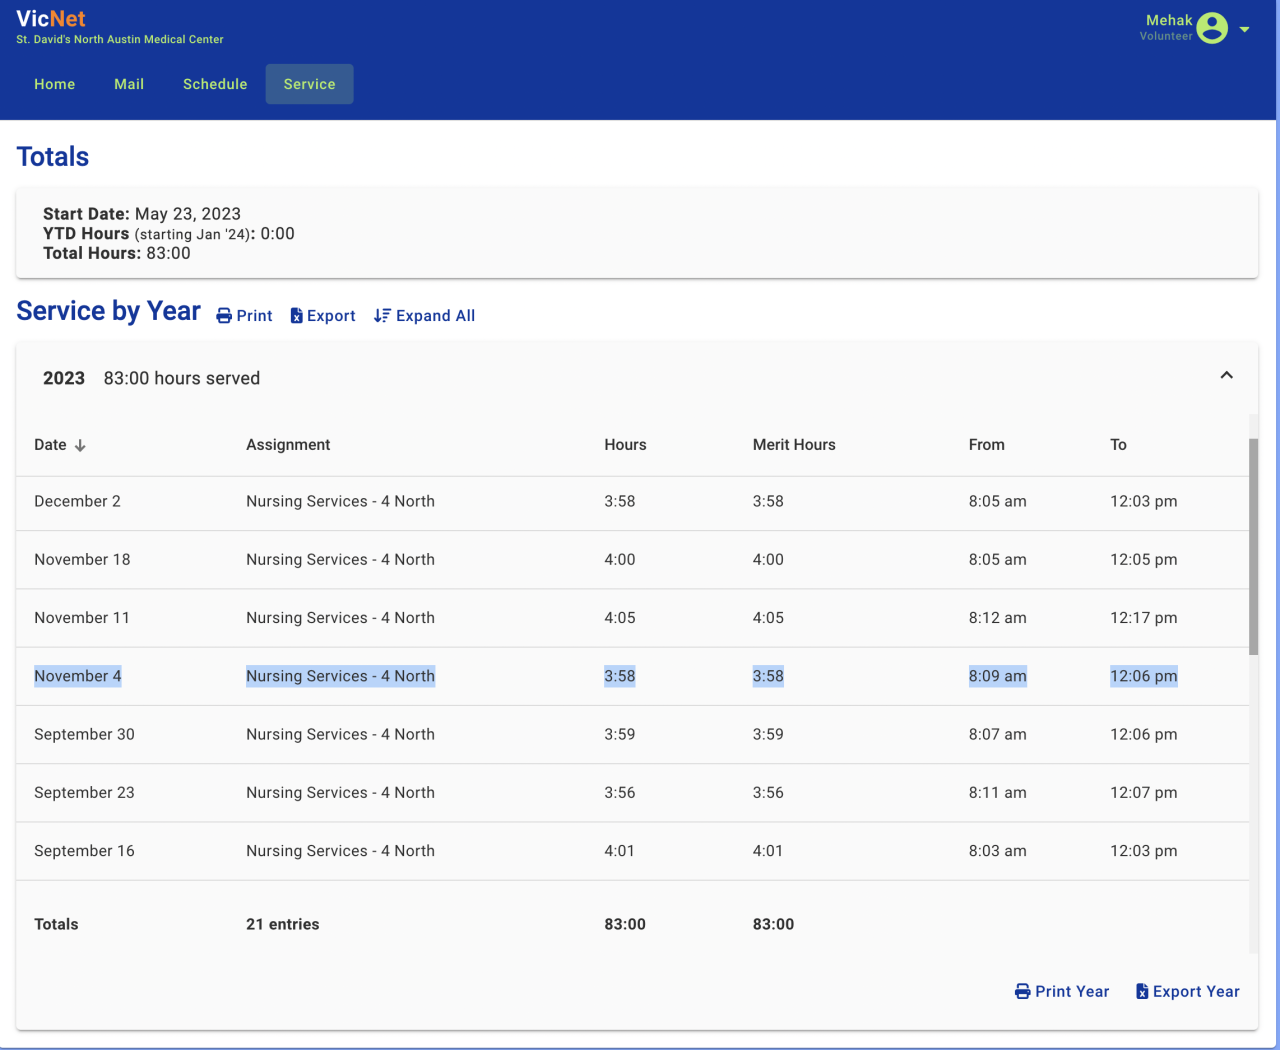Click the user profile avatar icon
Image resolution: width=1280 pixels, height=1050 pixels.
click(1211, 28)
